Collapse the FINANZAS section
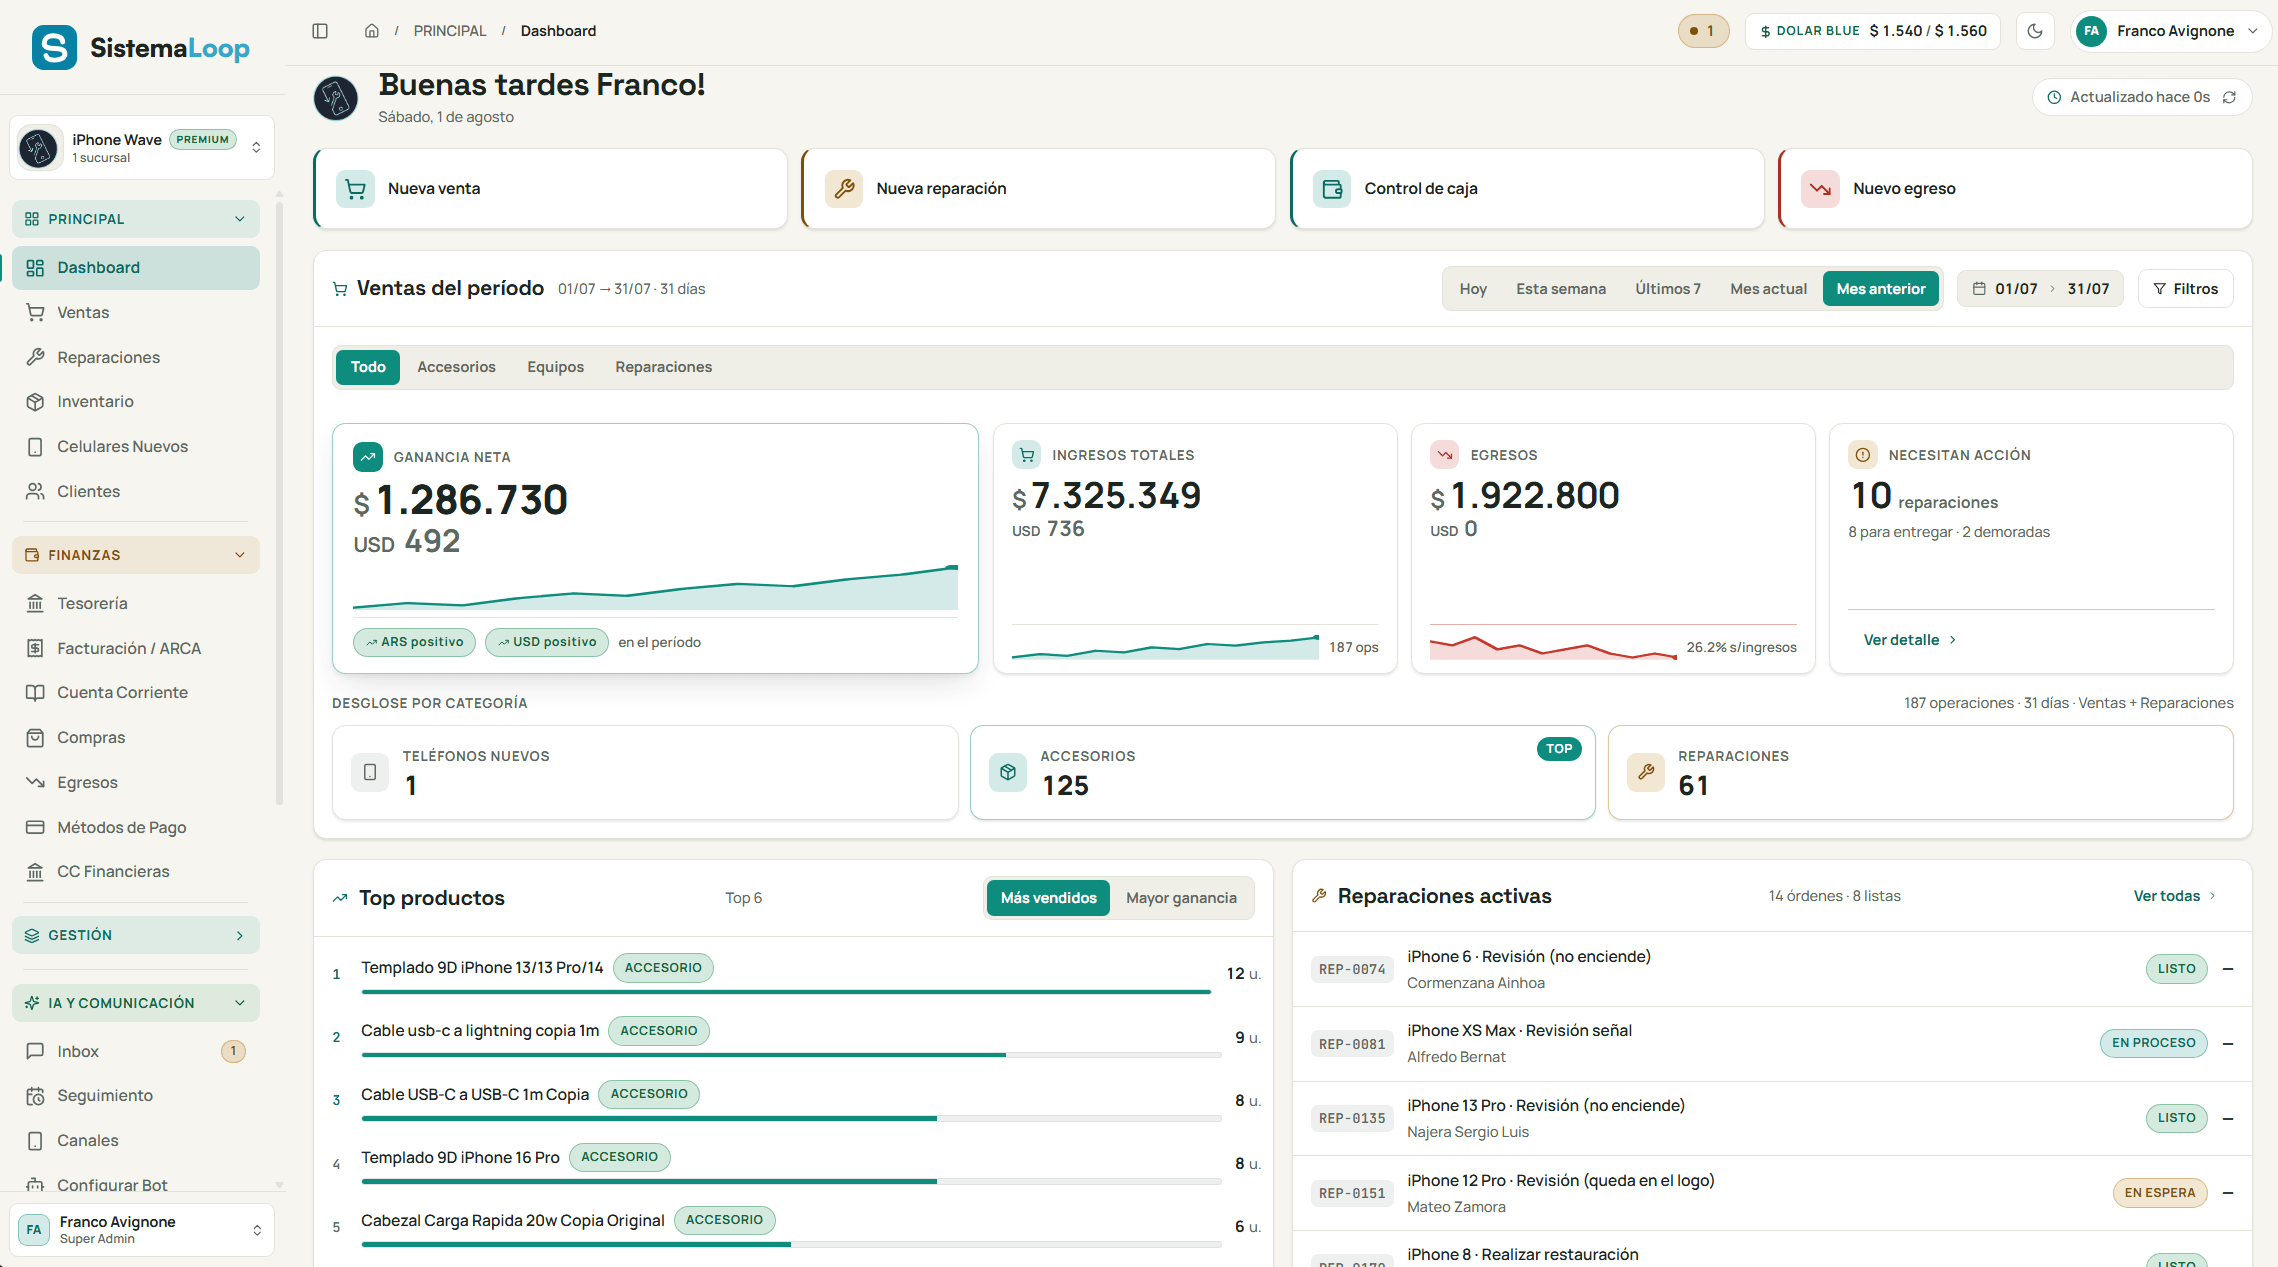This screenshot has height=1267, width=2278. pyautogui.click(x=136, y=555)
